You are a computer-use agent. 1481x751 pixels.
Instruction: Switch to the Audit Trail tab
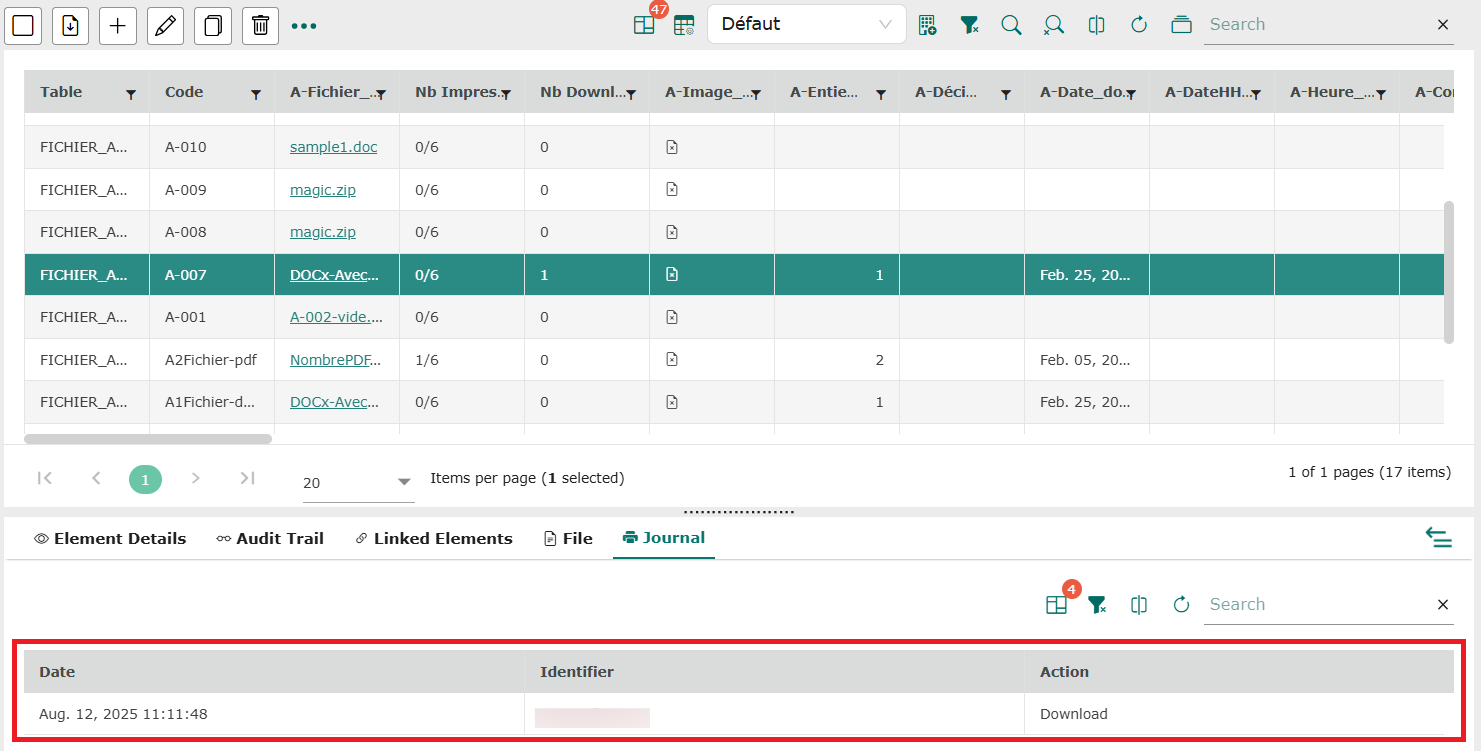(270, 538)
